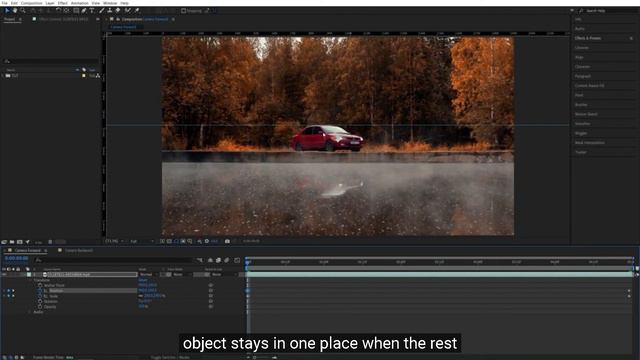The height and width of the screenshot is (360, 640).
Task: Open Character panel in right sidebar
Action: click(582, 67)
